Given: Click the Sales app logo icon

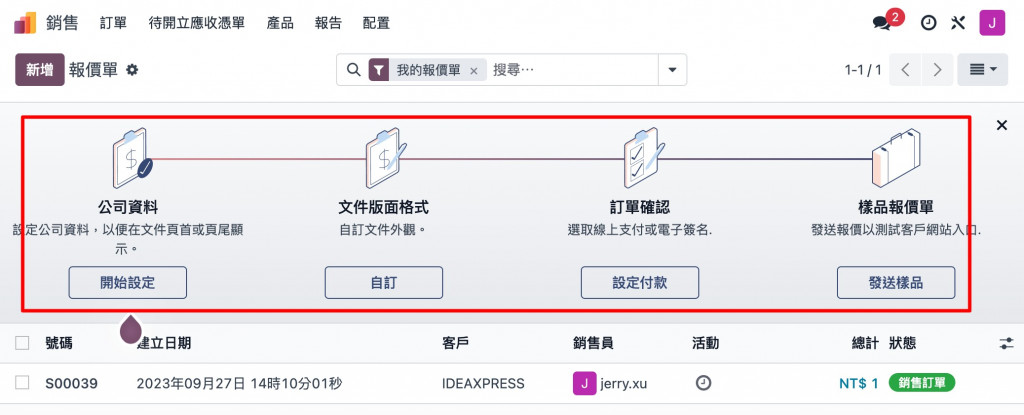Looking at the screenshot, I should 25,23.
